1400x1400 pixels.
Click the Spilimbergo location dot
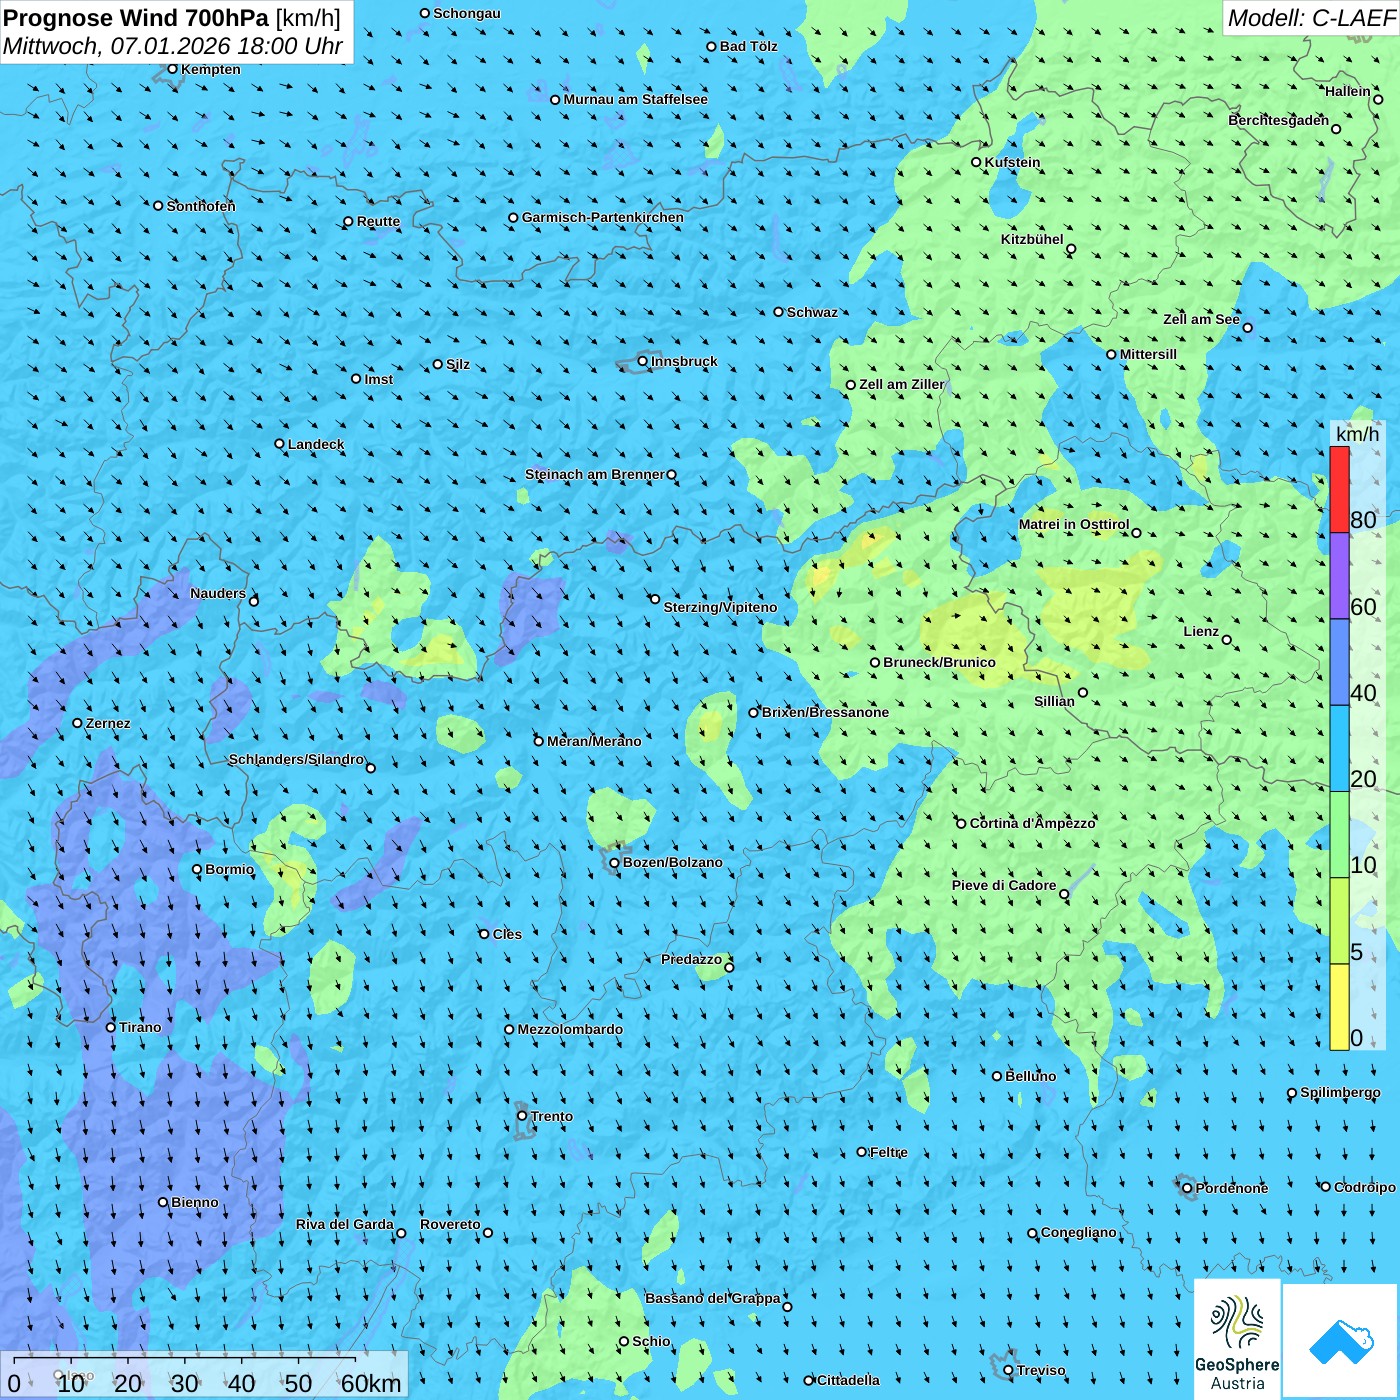coord(1292,1093)
